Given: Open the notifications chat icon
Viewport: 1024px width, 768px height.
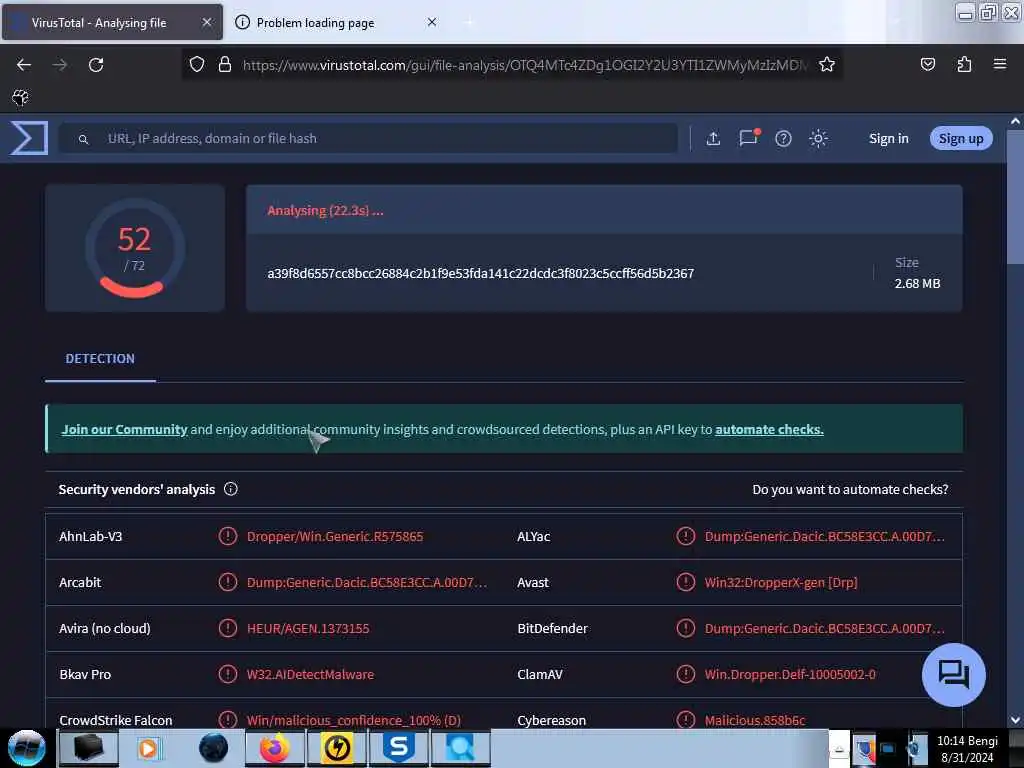Looking at the screenshot, I should [748, 138].
